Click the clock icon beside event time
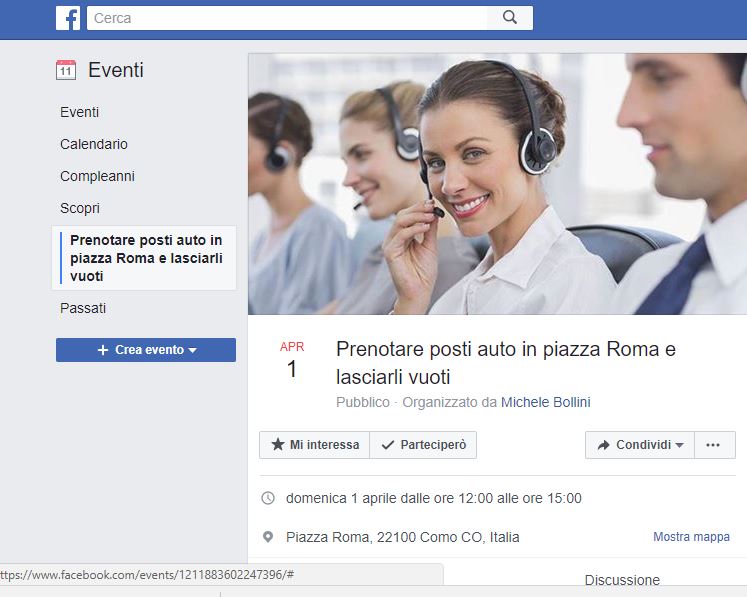The image size is (747, 597). pyautogui.click(x=268, y=498)
